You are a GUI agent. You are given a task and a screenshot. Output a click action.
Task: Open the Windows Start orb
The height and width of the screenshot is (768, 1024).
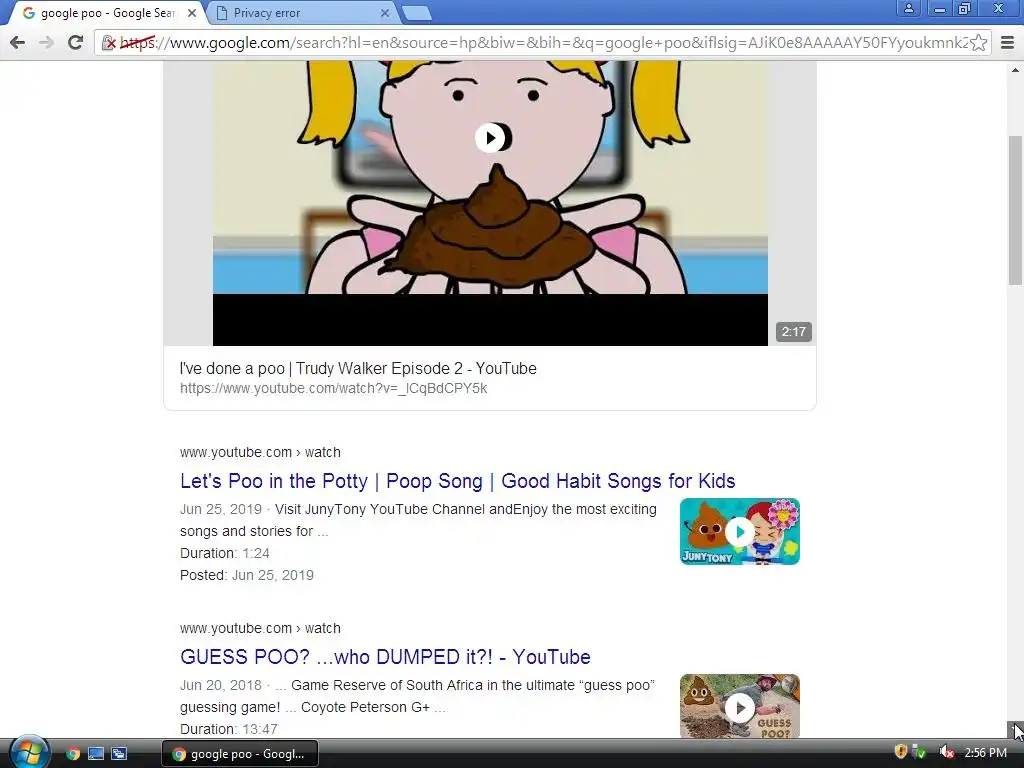click(x=29, y=752)
